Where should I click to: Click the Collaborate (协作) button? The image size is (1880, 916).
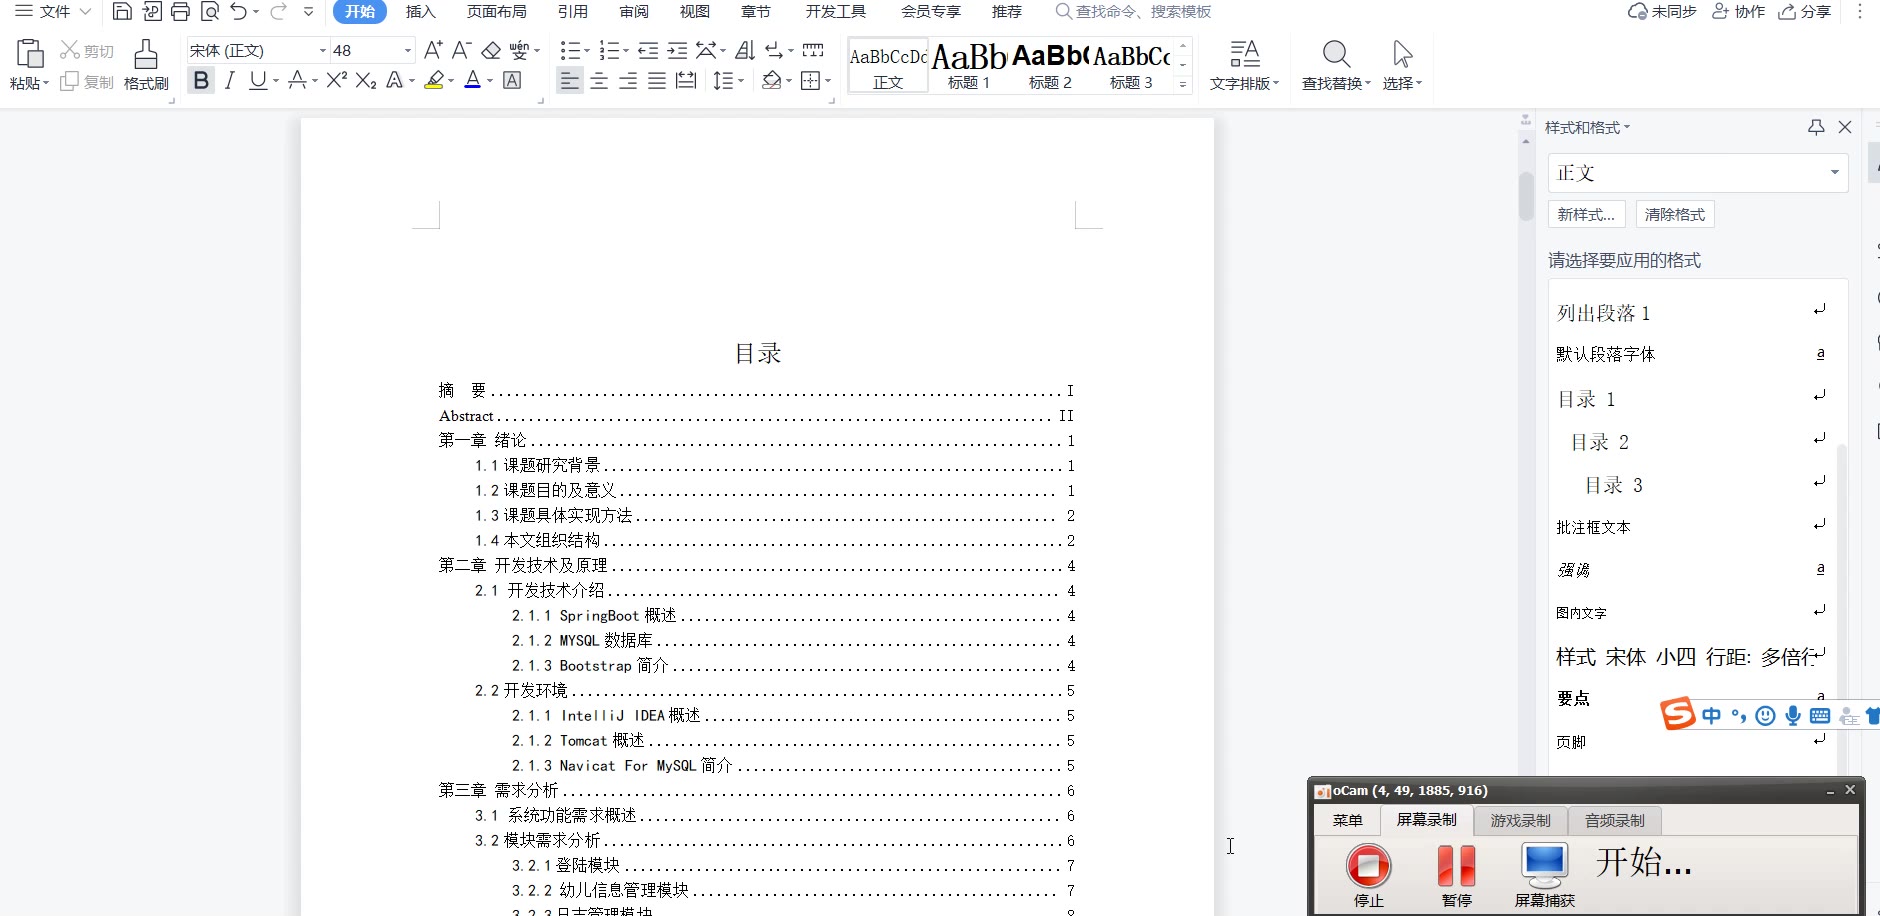(x=1738, y=12)
